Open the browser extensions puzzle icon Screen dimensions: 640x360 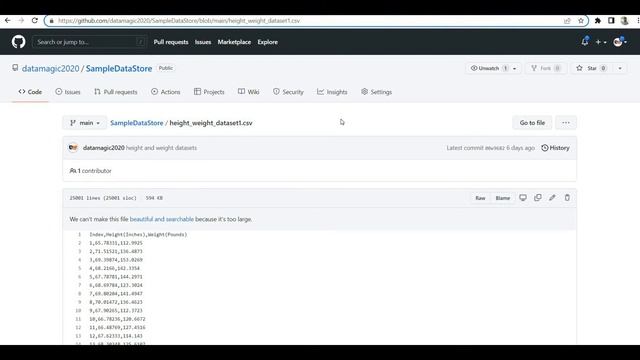pyautogui.click(x=598, y=20)
